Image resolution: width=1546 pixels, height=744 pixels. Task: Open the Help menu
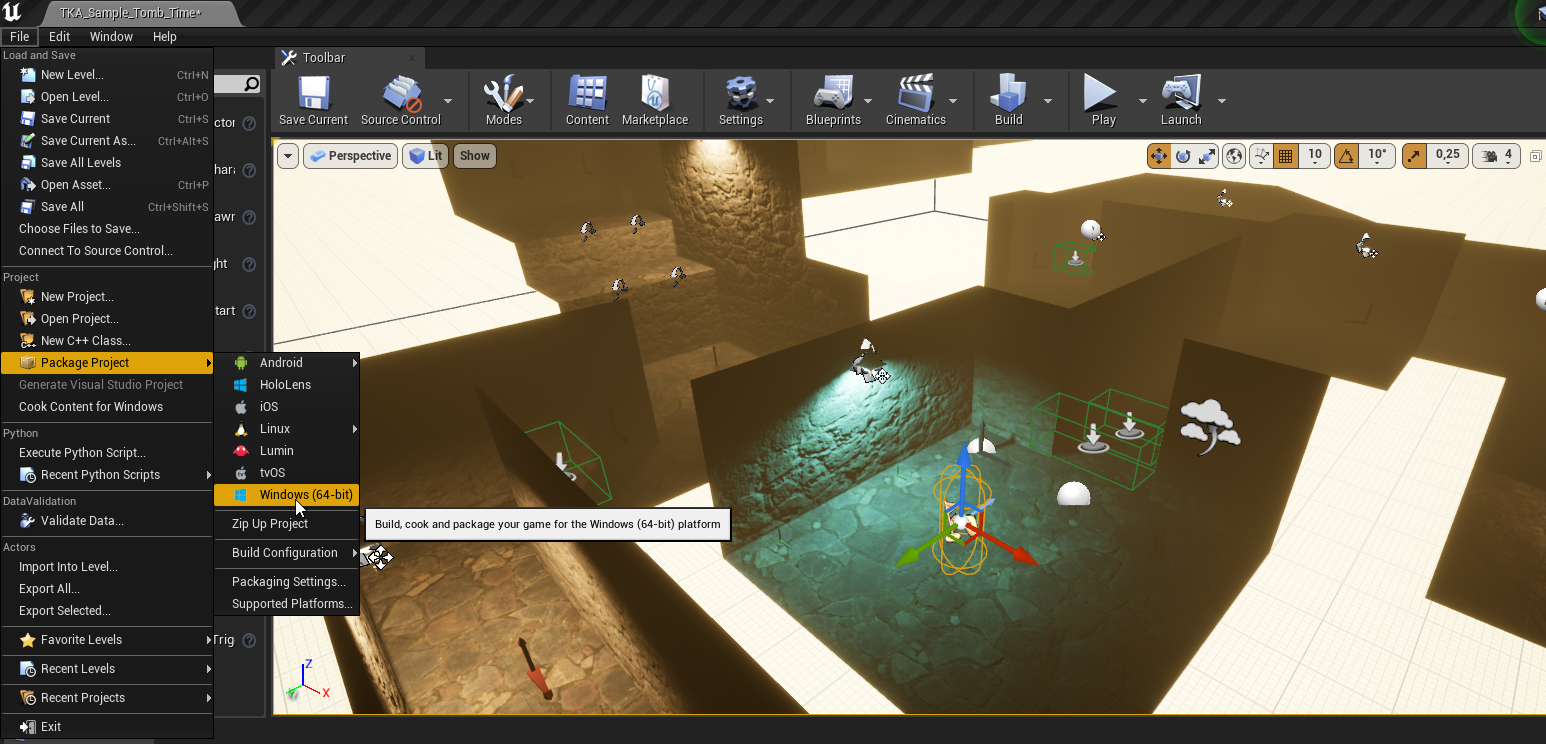pos(165,37)
